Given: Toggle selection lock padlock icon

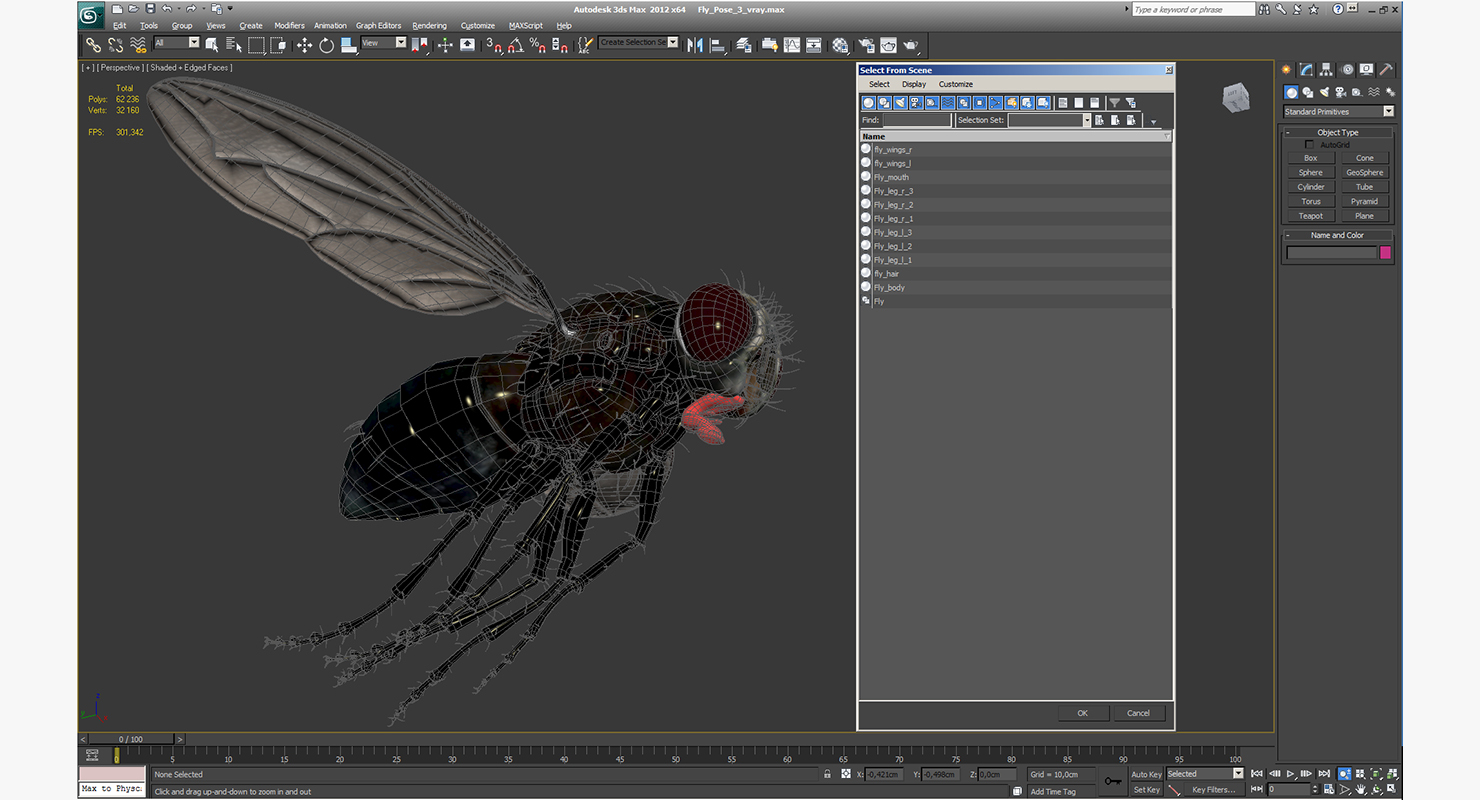Looking at the screenshot, I should click(827, 774).
